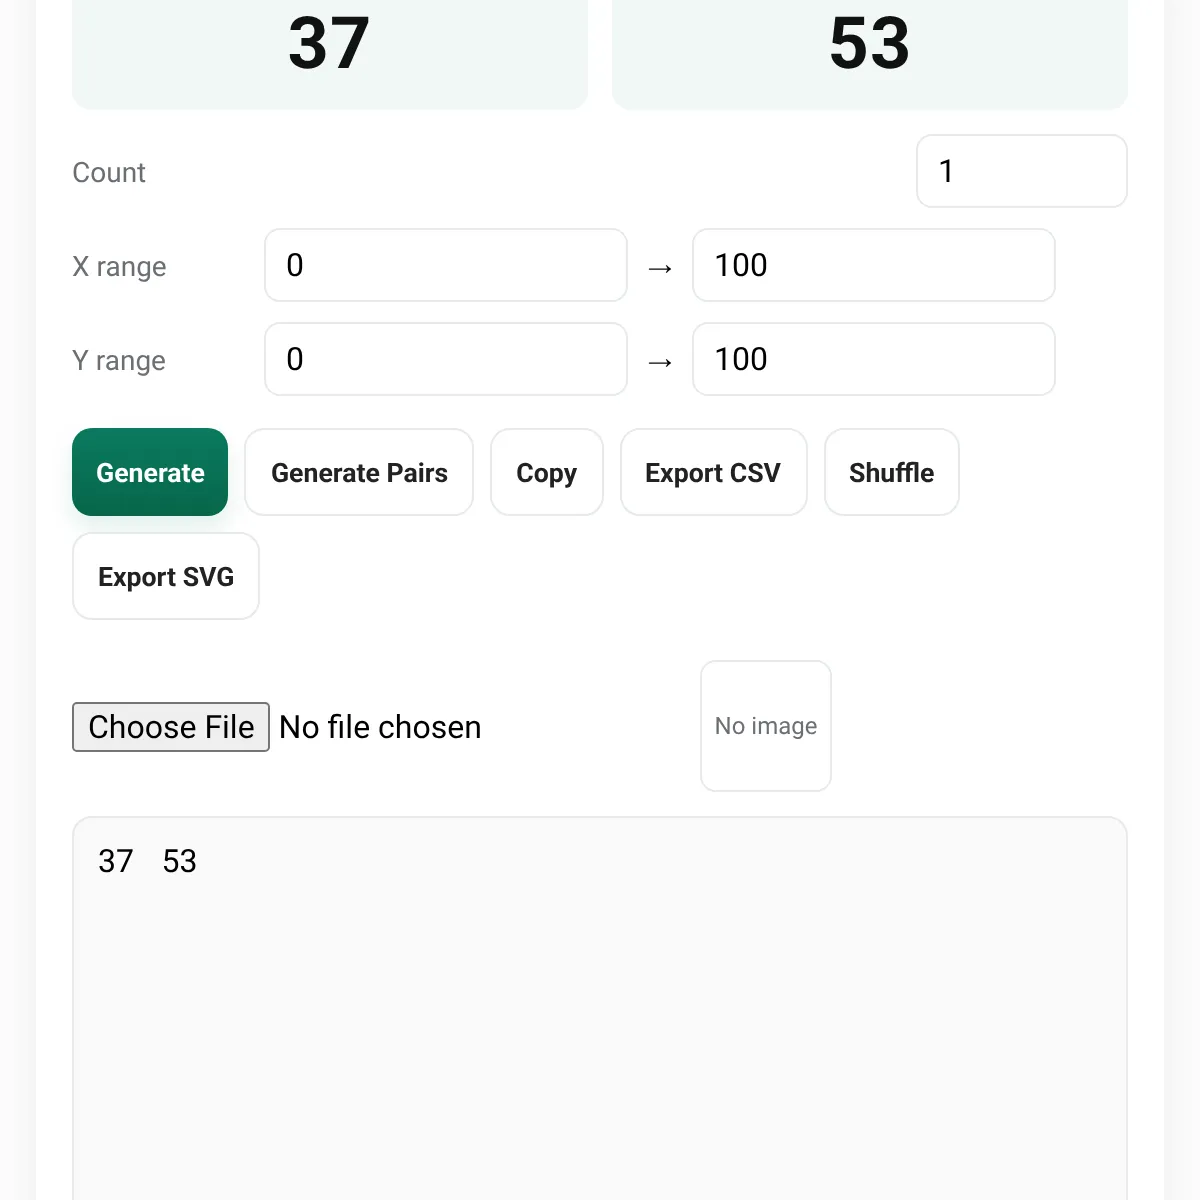
Task: Click the Count label
Action: [109, 173]
